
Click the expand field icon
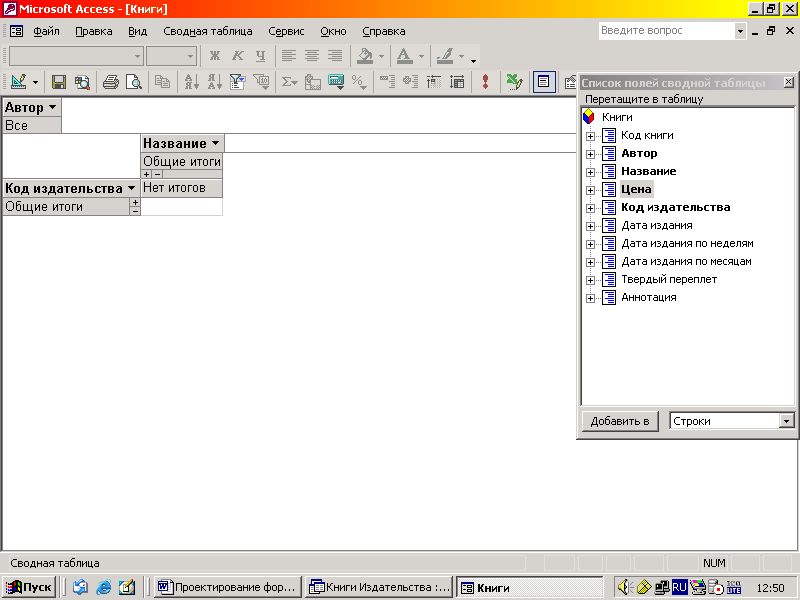coord(410,82)
